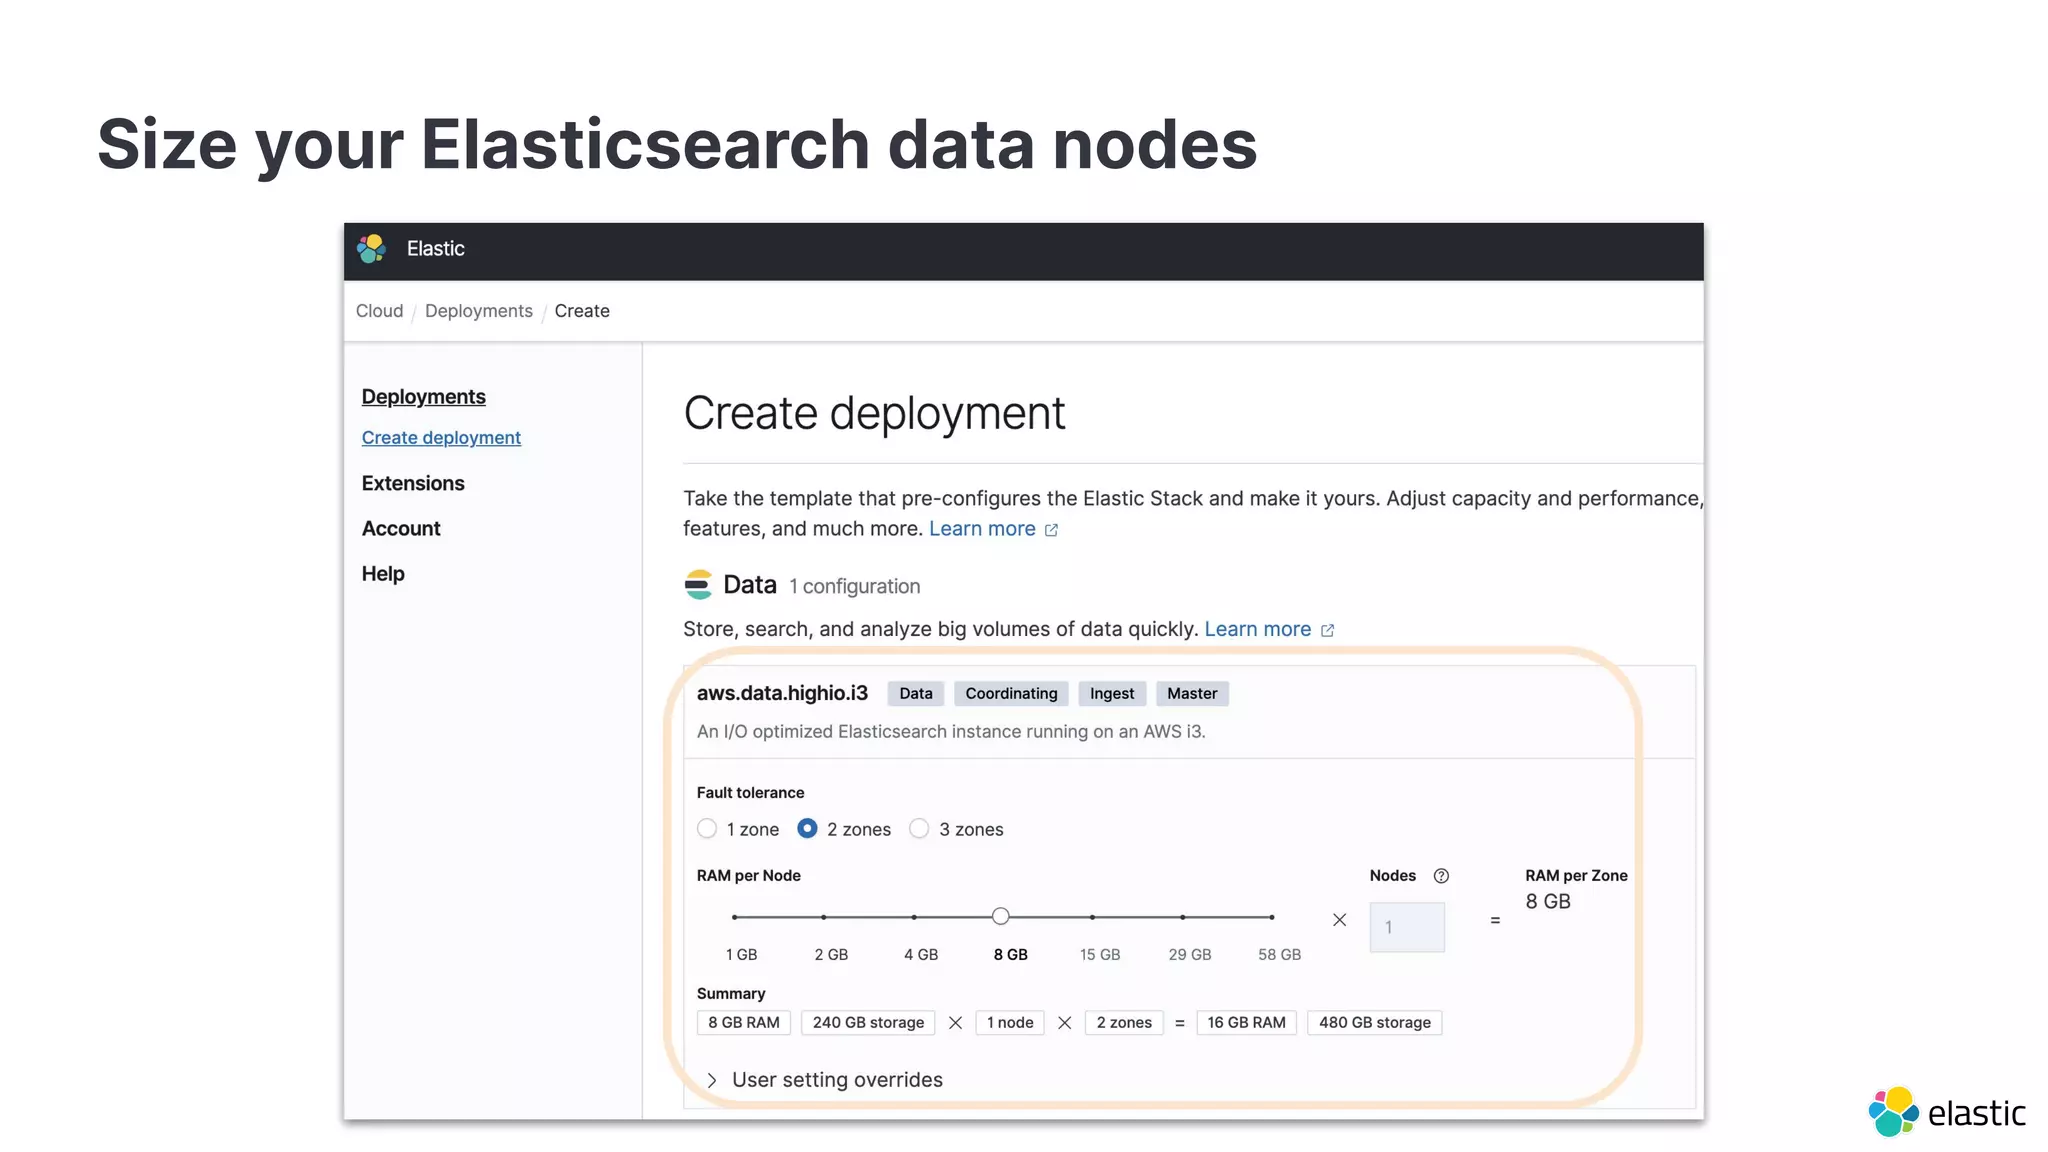The image size is (2048, 1152).
Task: Click external link icon after Data Learn more
Action: (1327, 630)
